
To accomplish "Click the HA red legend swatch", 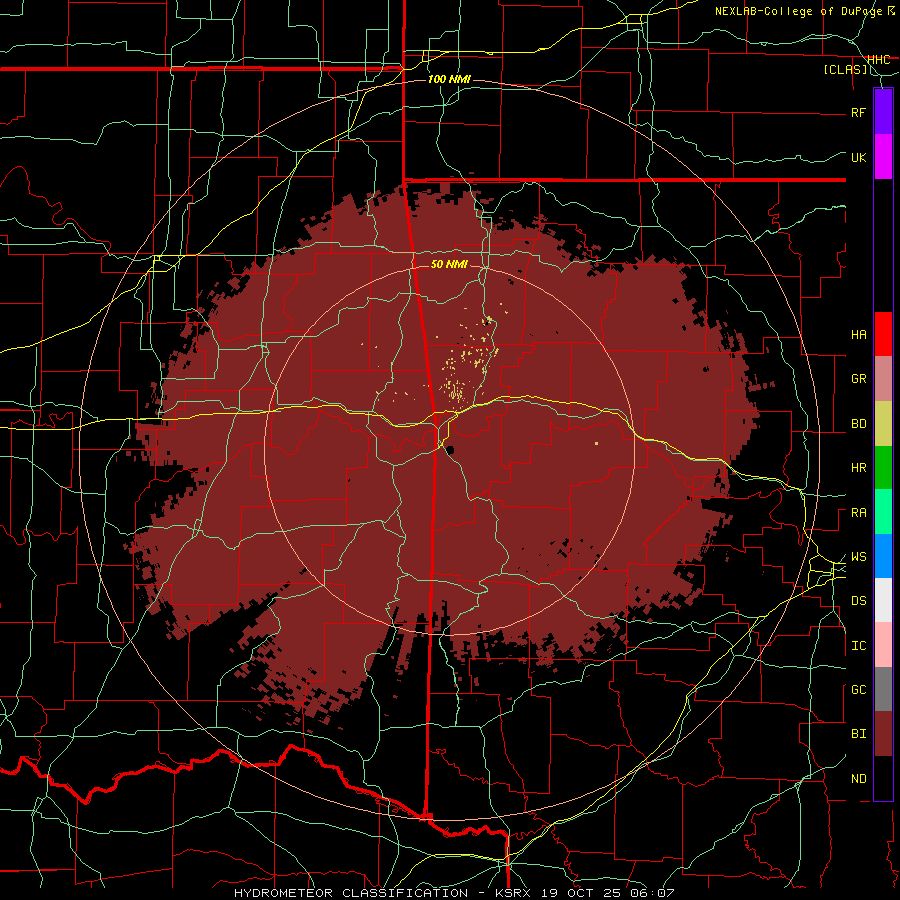I will pos(883,334).
